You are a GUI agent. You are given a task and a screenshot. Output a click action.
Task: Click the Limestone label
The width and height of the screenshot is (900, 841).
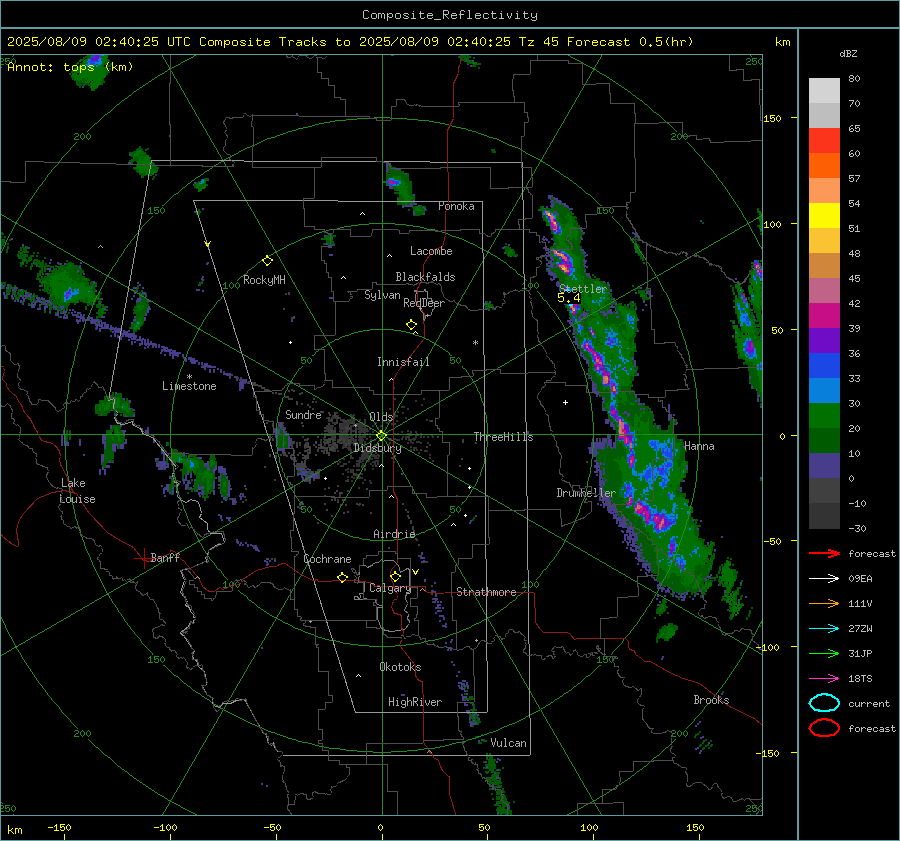click(x=189, y=386)
